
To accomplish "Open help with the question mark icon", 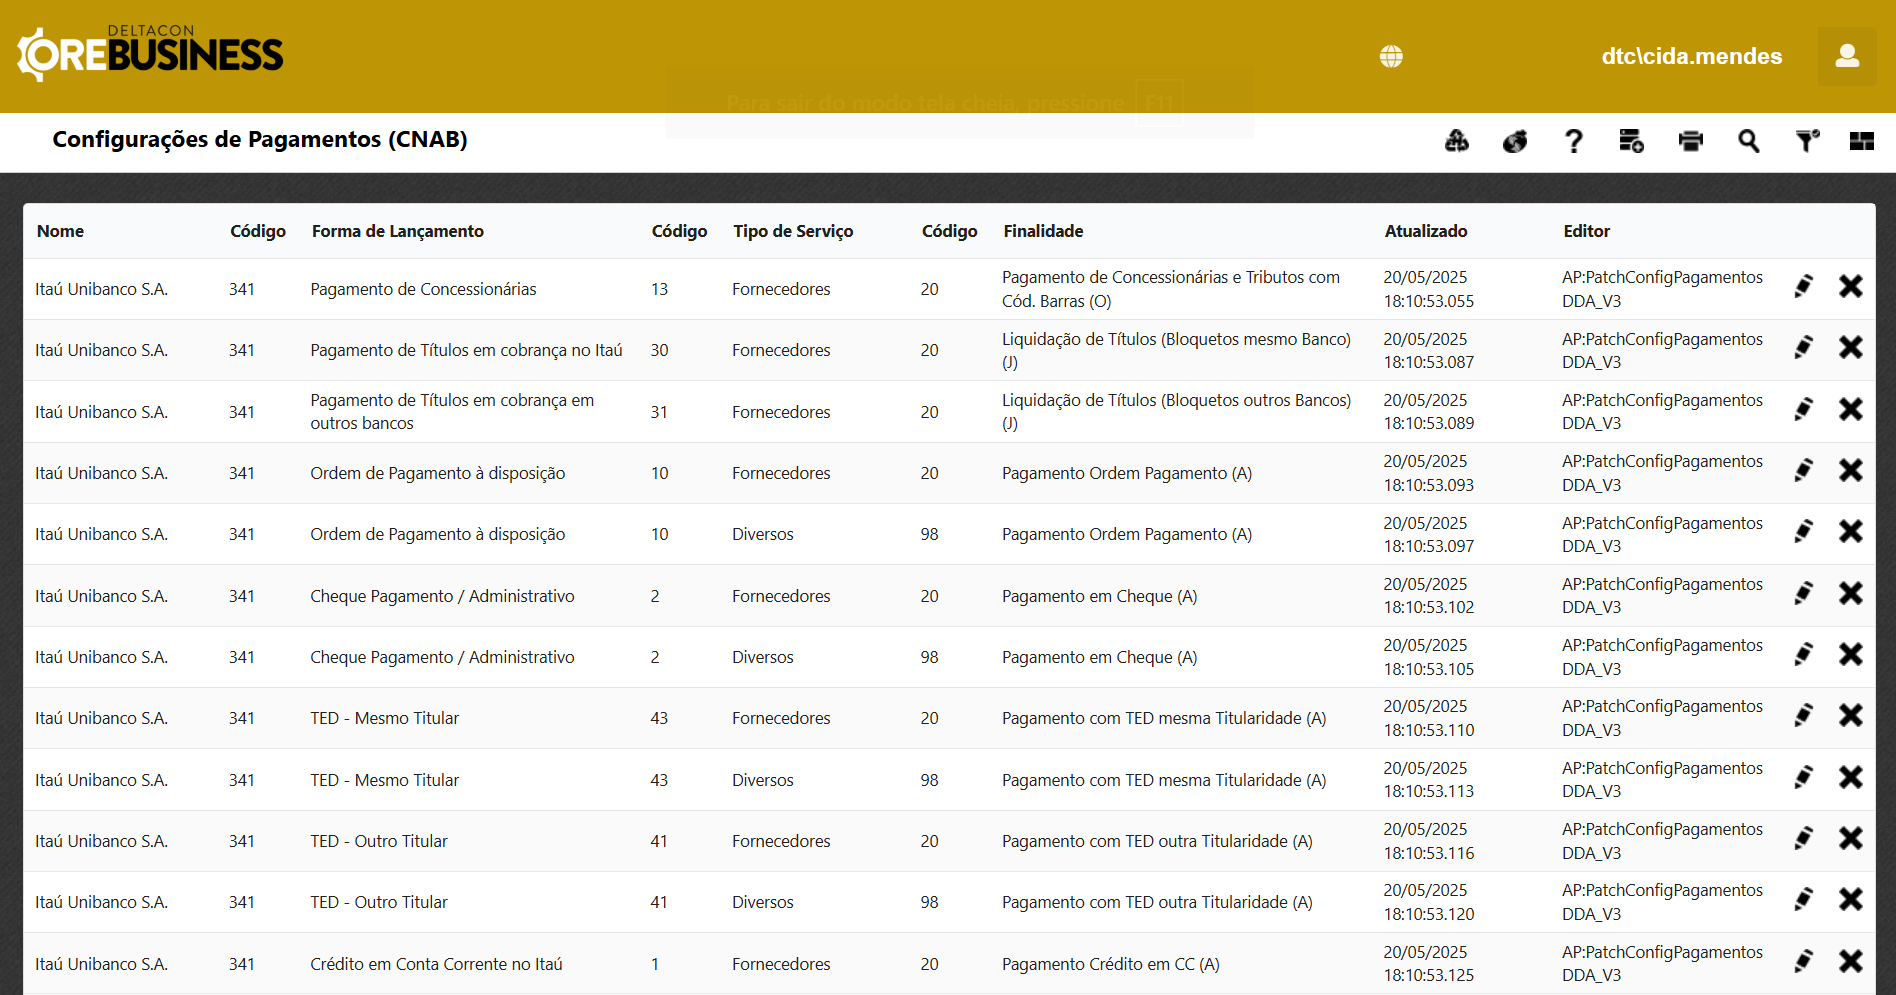I will tap(1573, 141).
